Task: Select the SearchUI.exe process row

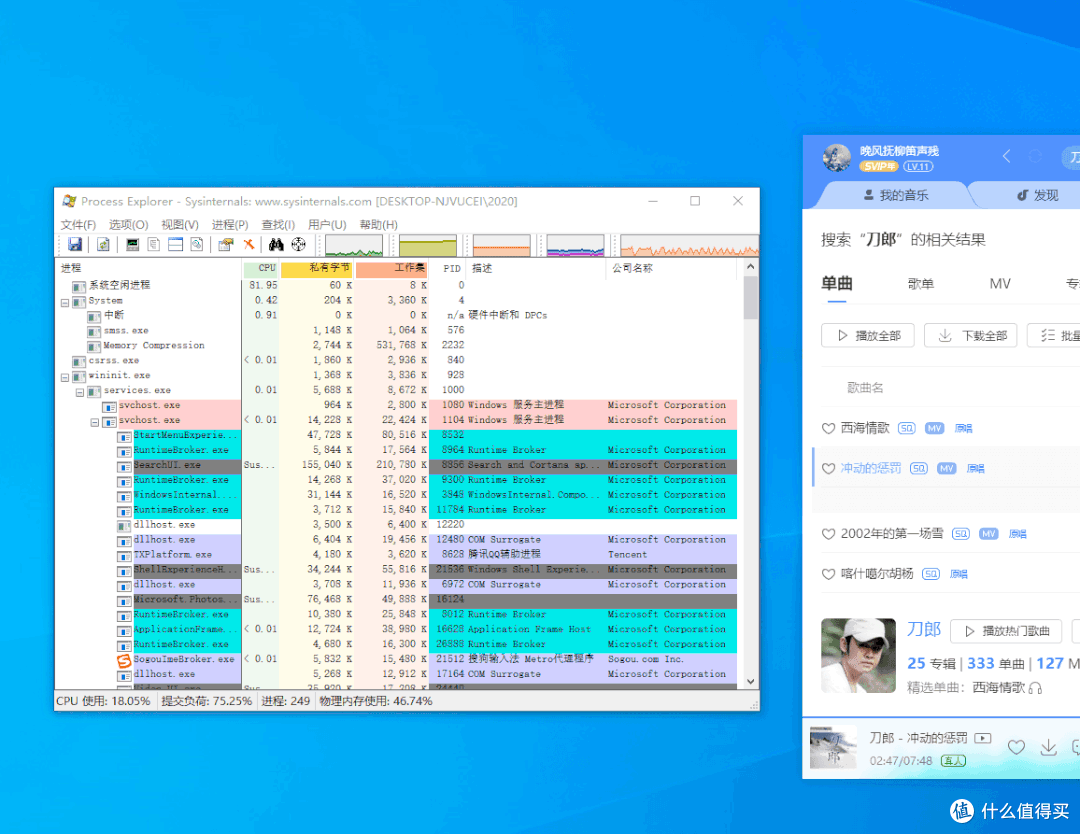Action: tap(427, 466)
